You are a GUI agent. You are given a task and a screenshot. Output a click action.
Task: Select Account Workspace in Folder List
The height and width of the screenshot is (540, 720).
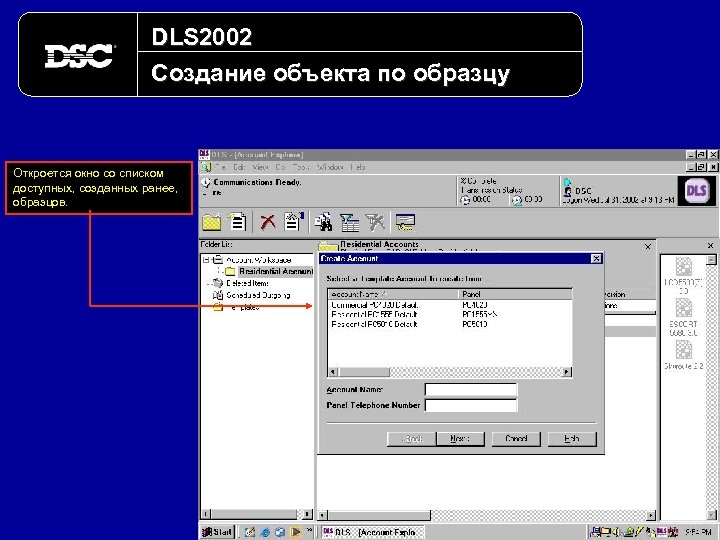pos(259,260)
